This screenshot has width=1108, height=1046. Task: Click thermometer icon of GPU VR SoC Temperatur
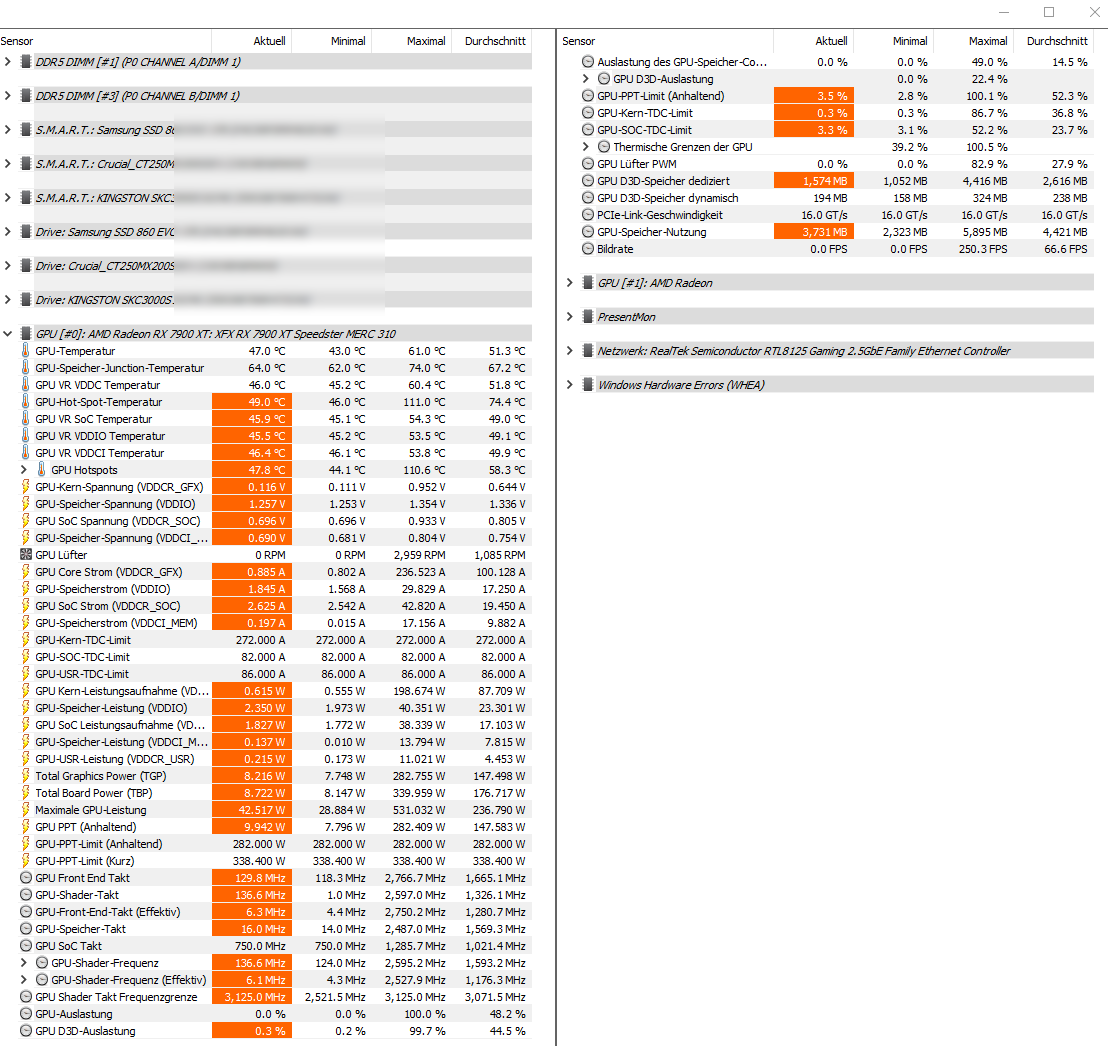coord(25,418)
